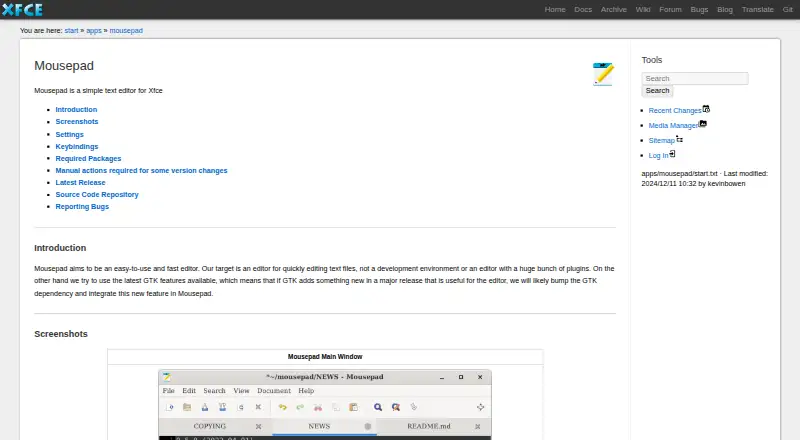Click Reload icon in Mousepad toolbar
Viewport: 800px width, 440px height.
tap(240, 407)
